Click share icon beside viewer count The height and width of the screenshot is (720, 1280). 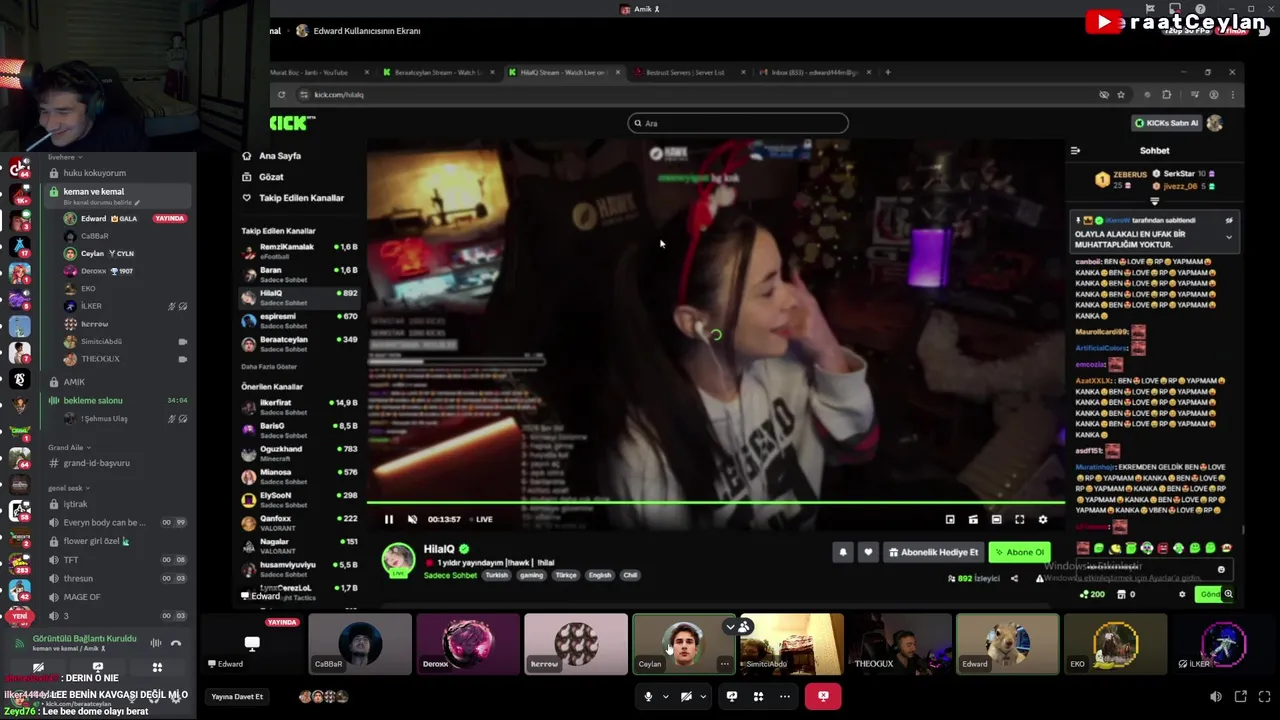tap(1014, 578)
